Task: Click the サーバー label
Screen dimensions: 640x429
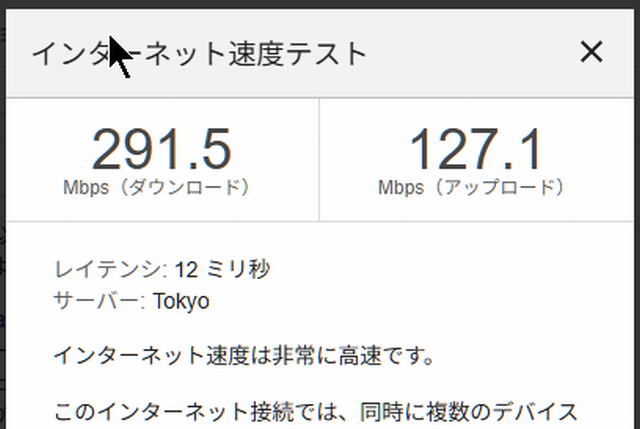Action: tap(100, 301)
